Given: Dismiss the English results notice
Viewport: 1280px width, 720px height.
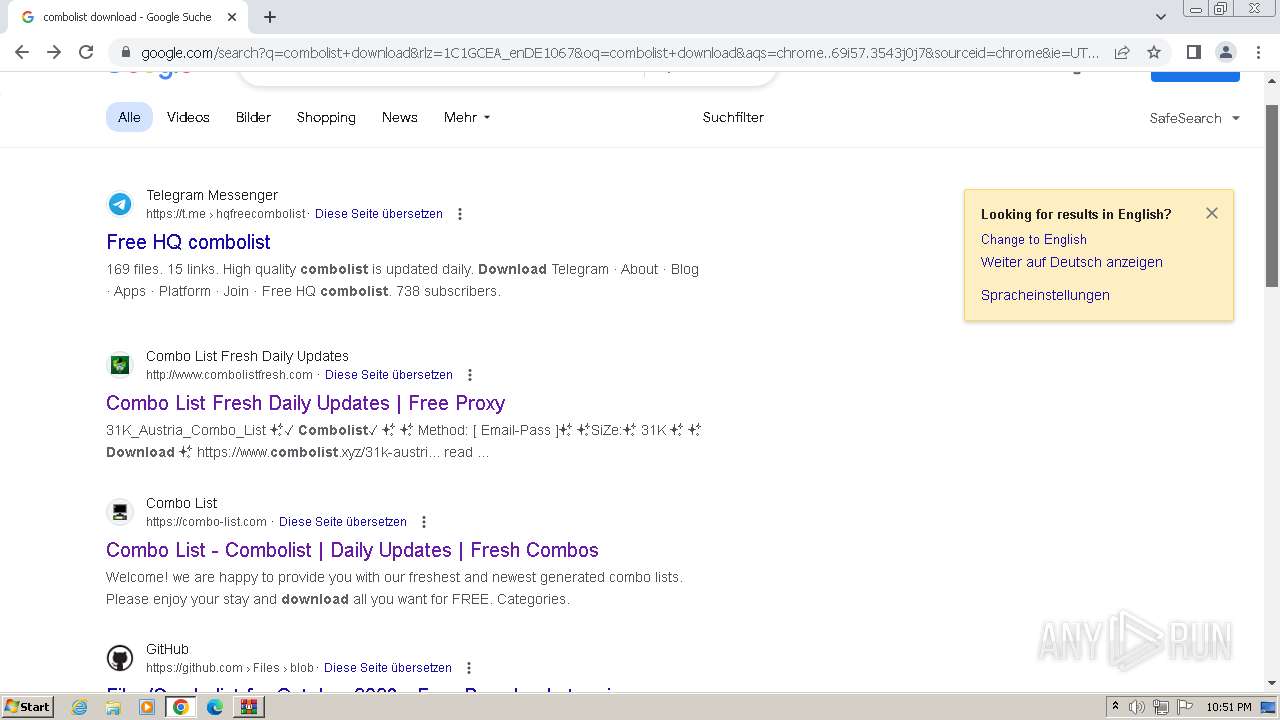Looking at the screenshot, I should click(x=1212, y=213).
